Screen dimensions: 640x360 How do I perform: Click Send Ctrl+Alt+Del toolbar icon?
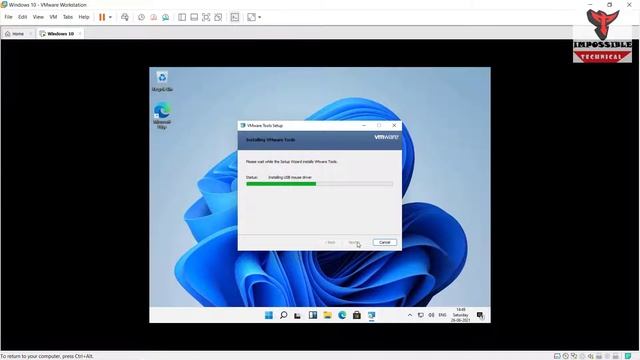(125, 17)
